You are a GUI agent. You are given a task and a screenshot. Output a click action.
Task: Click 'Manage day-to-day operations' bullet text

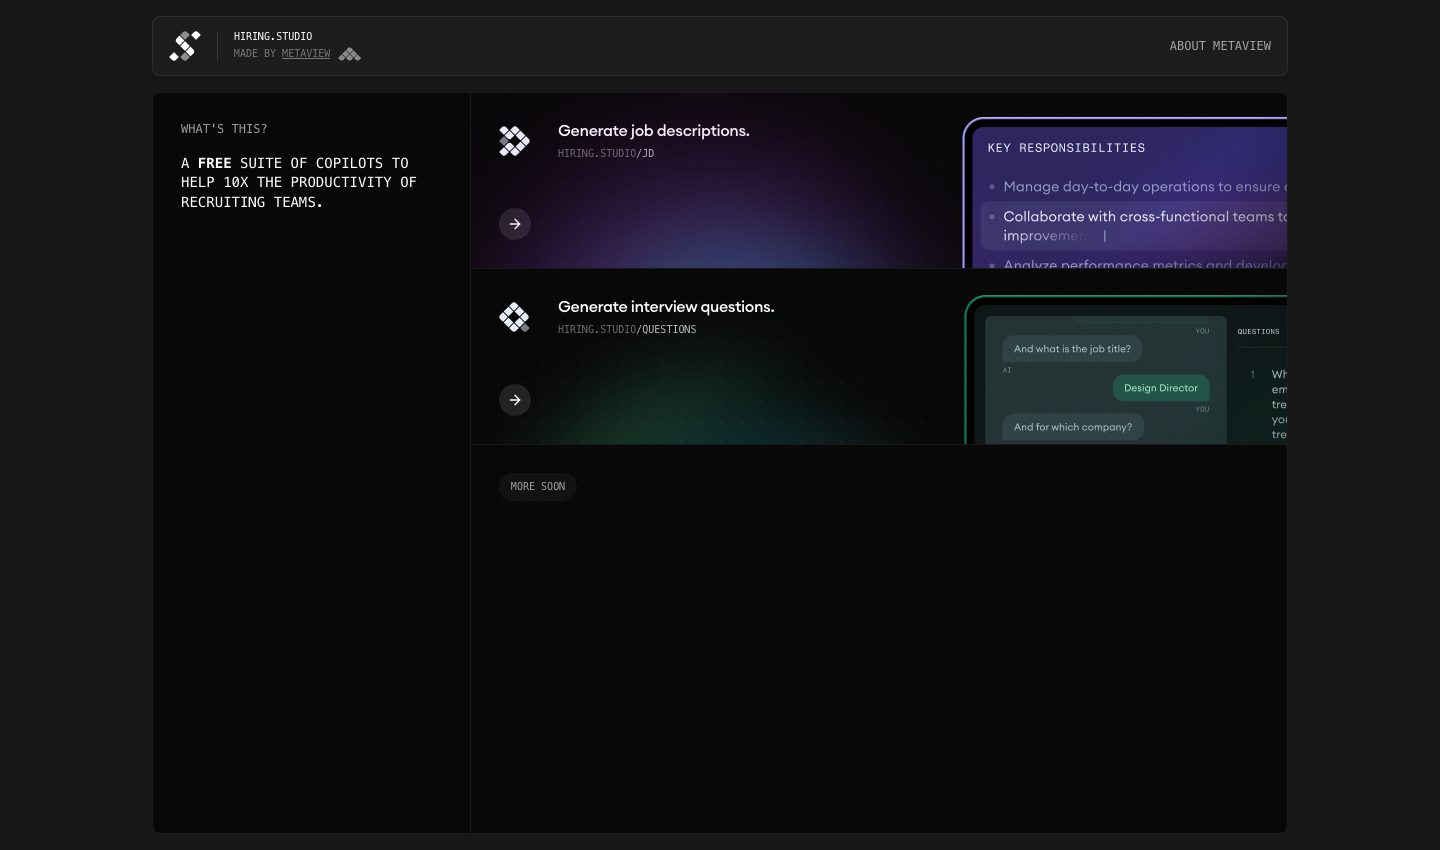(x=1145, y=187)
